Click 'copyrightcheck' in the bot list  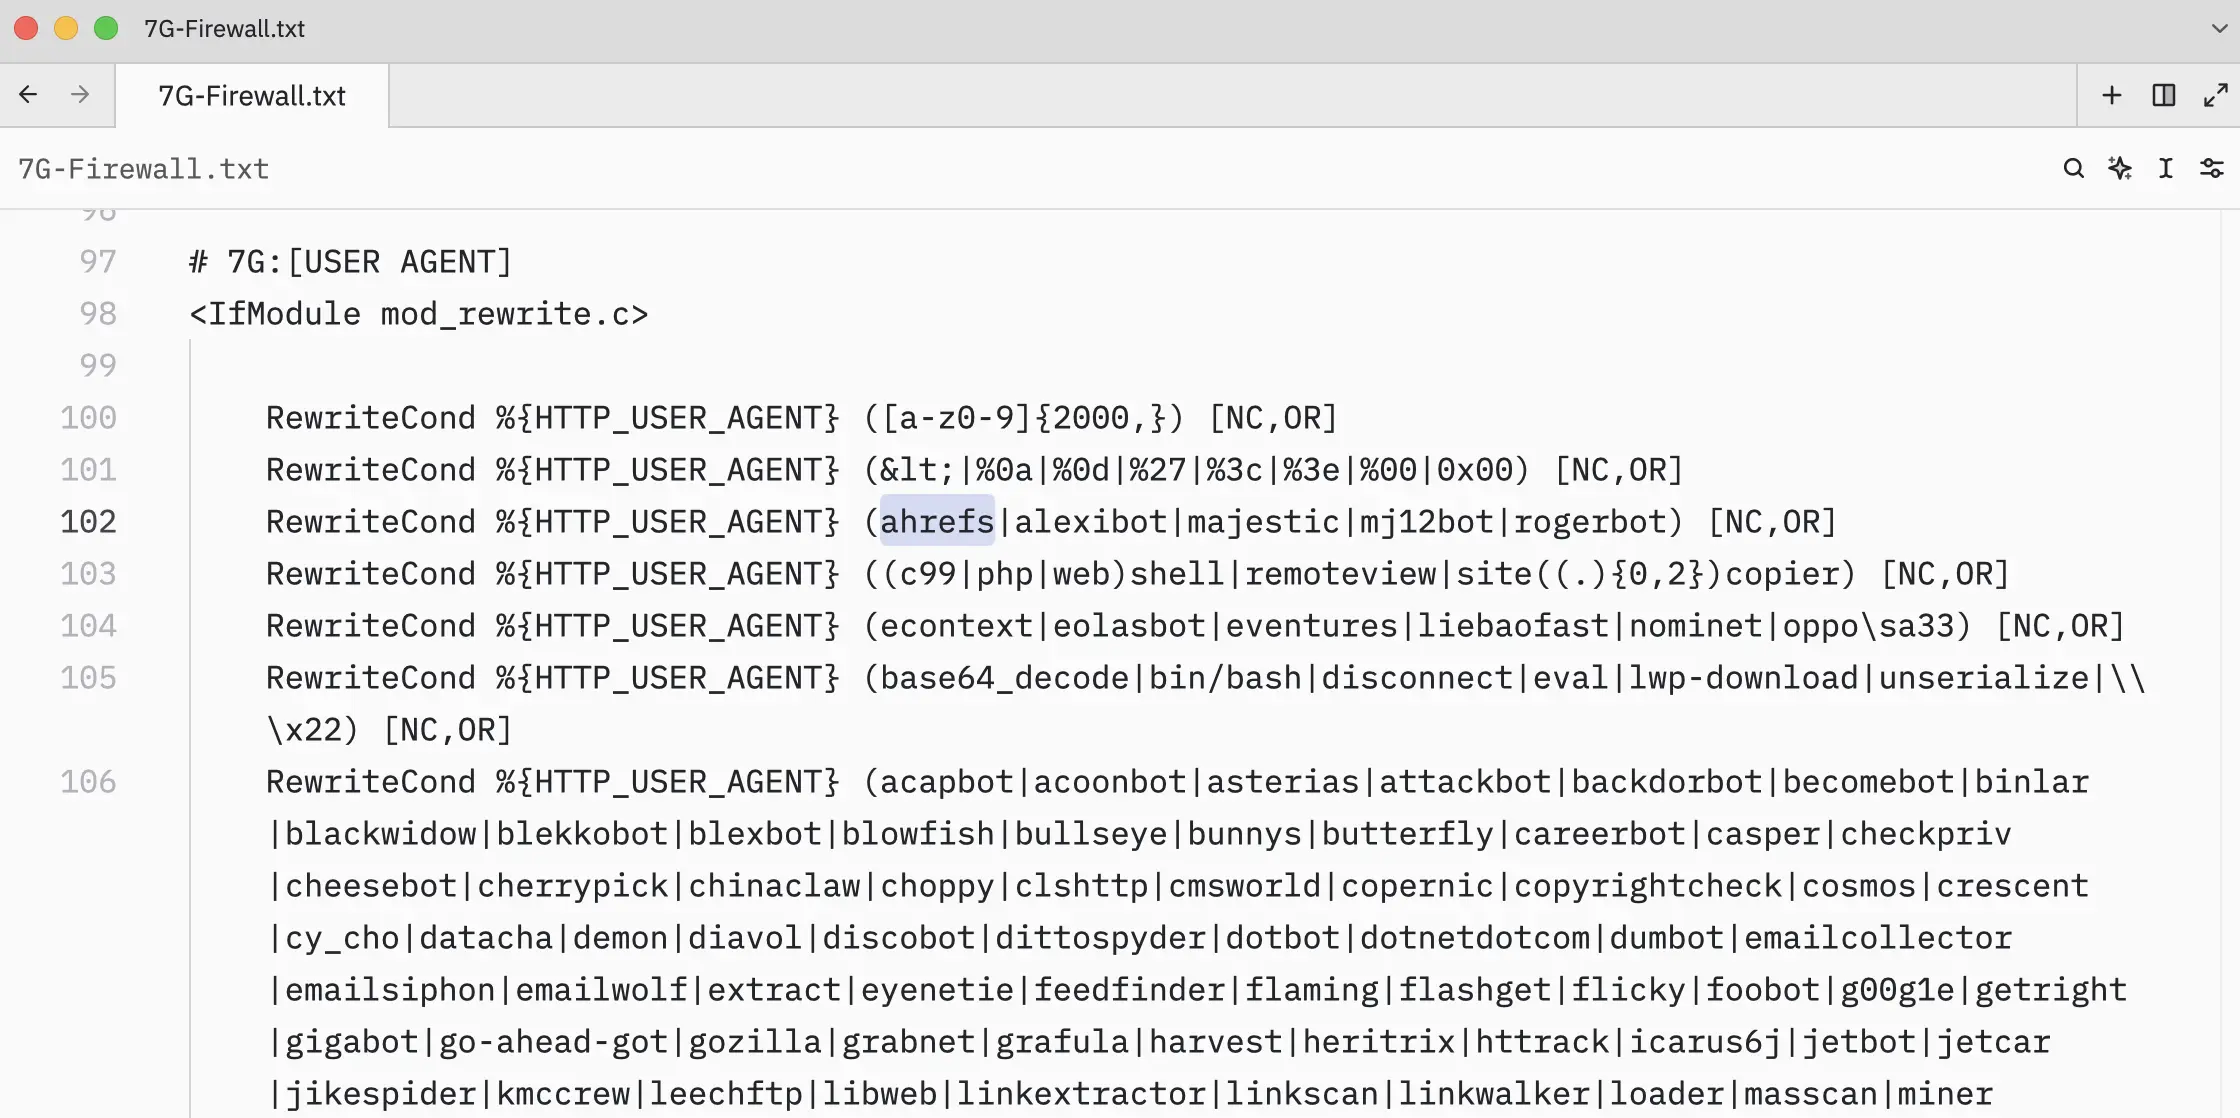click(1647, 886)
